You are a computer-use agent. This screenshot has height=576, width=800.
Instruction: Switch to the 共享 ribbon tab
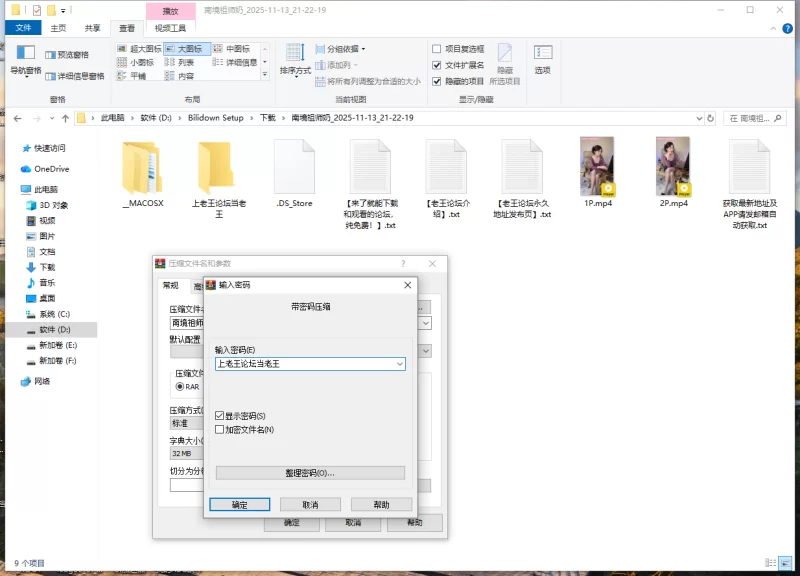tap(92, 28)
